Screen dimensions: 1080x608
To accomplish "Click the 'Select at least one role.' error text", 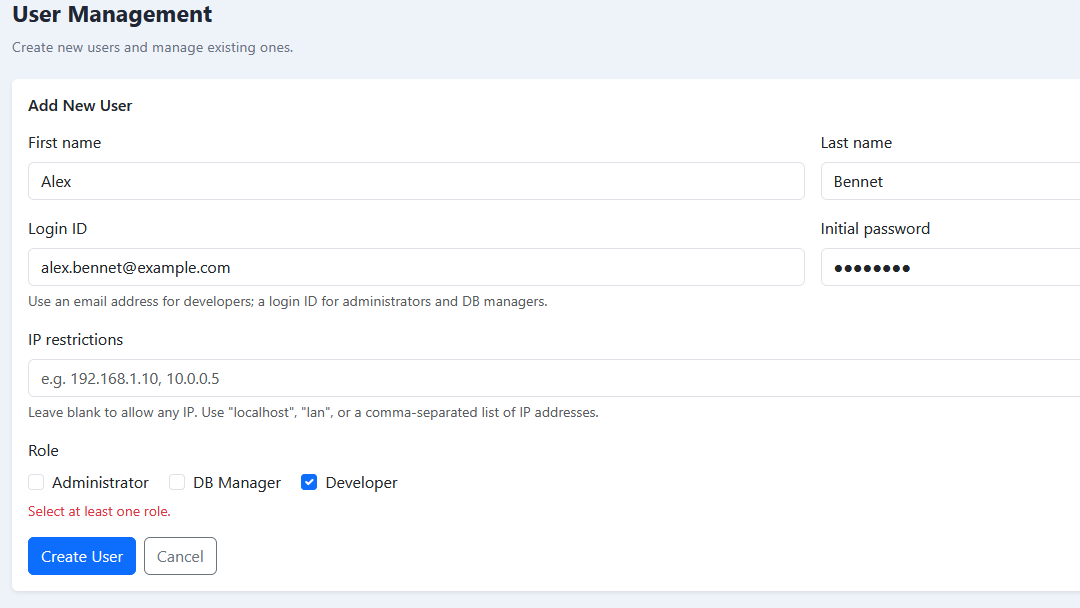I will (x=99, y=512).
